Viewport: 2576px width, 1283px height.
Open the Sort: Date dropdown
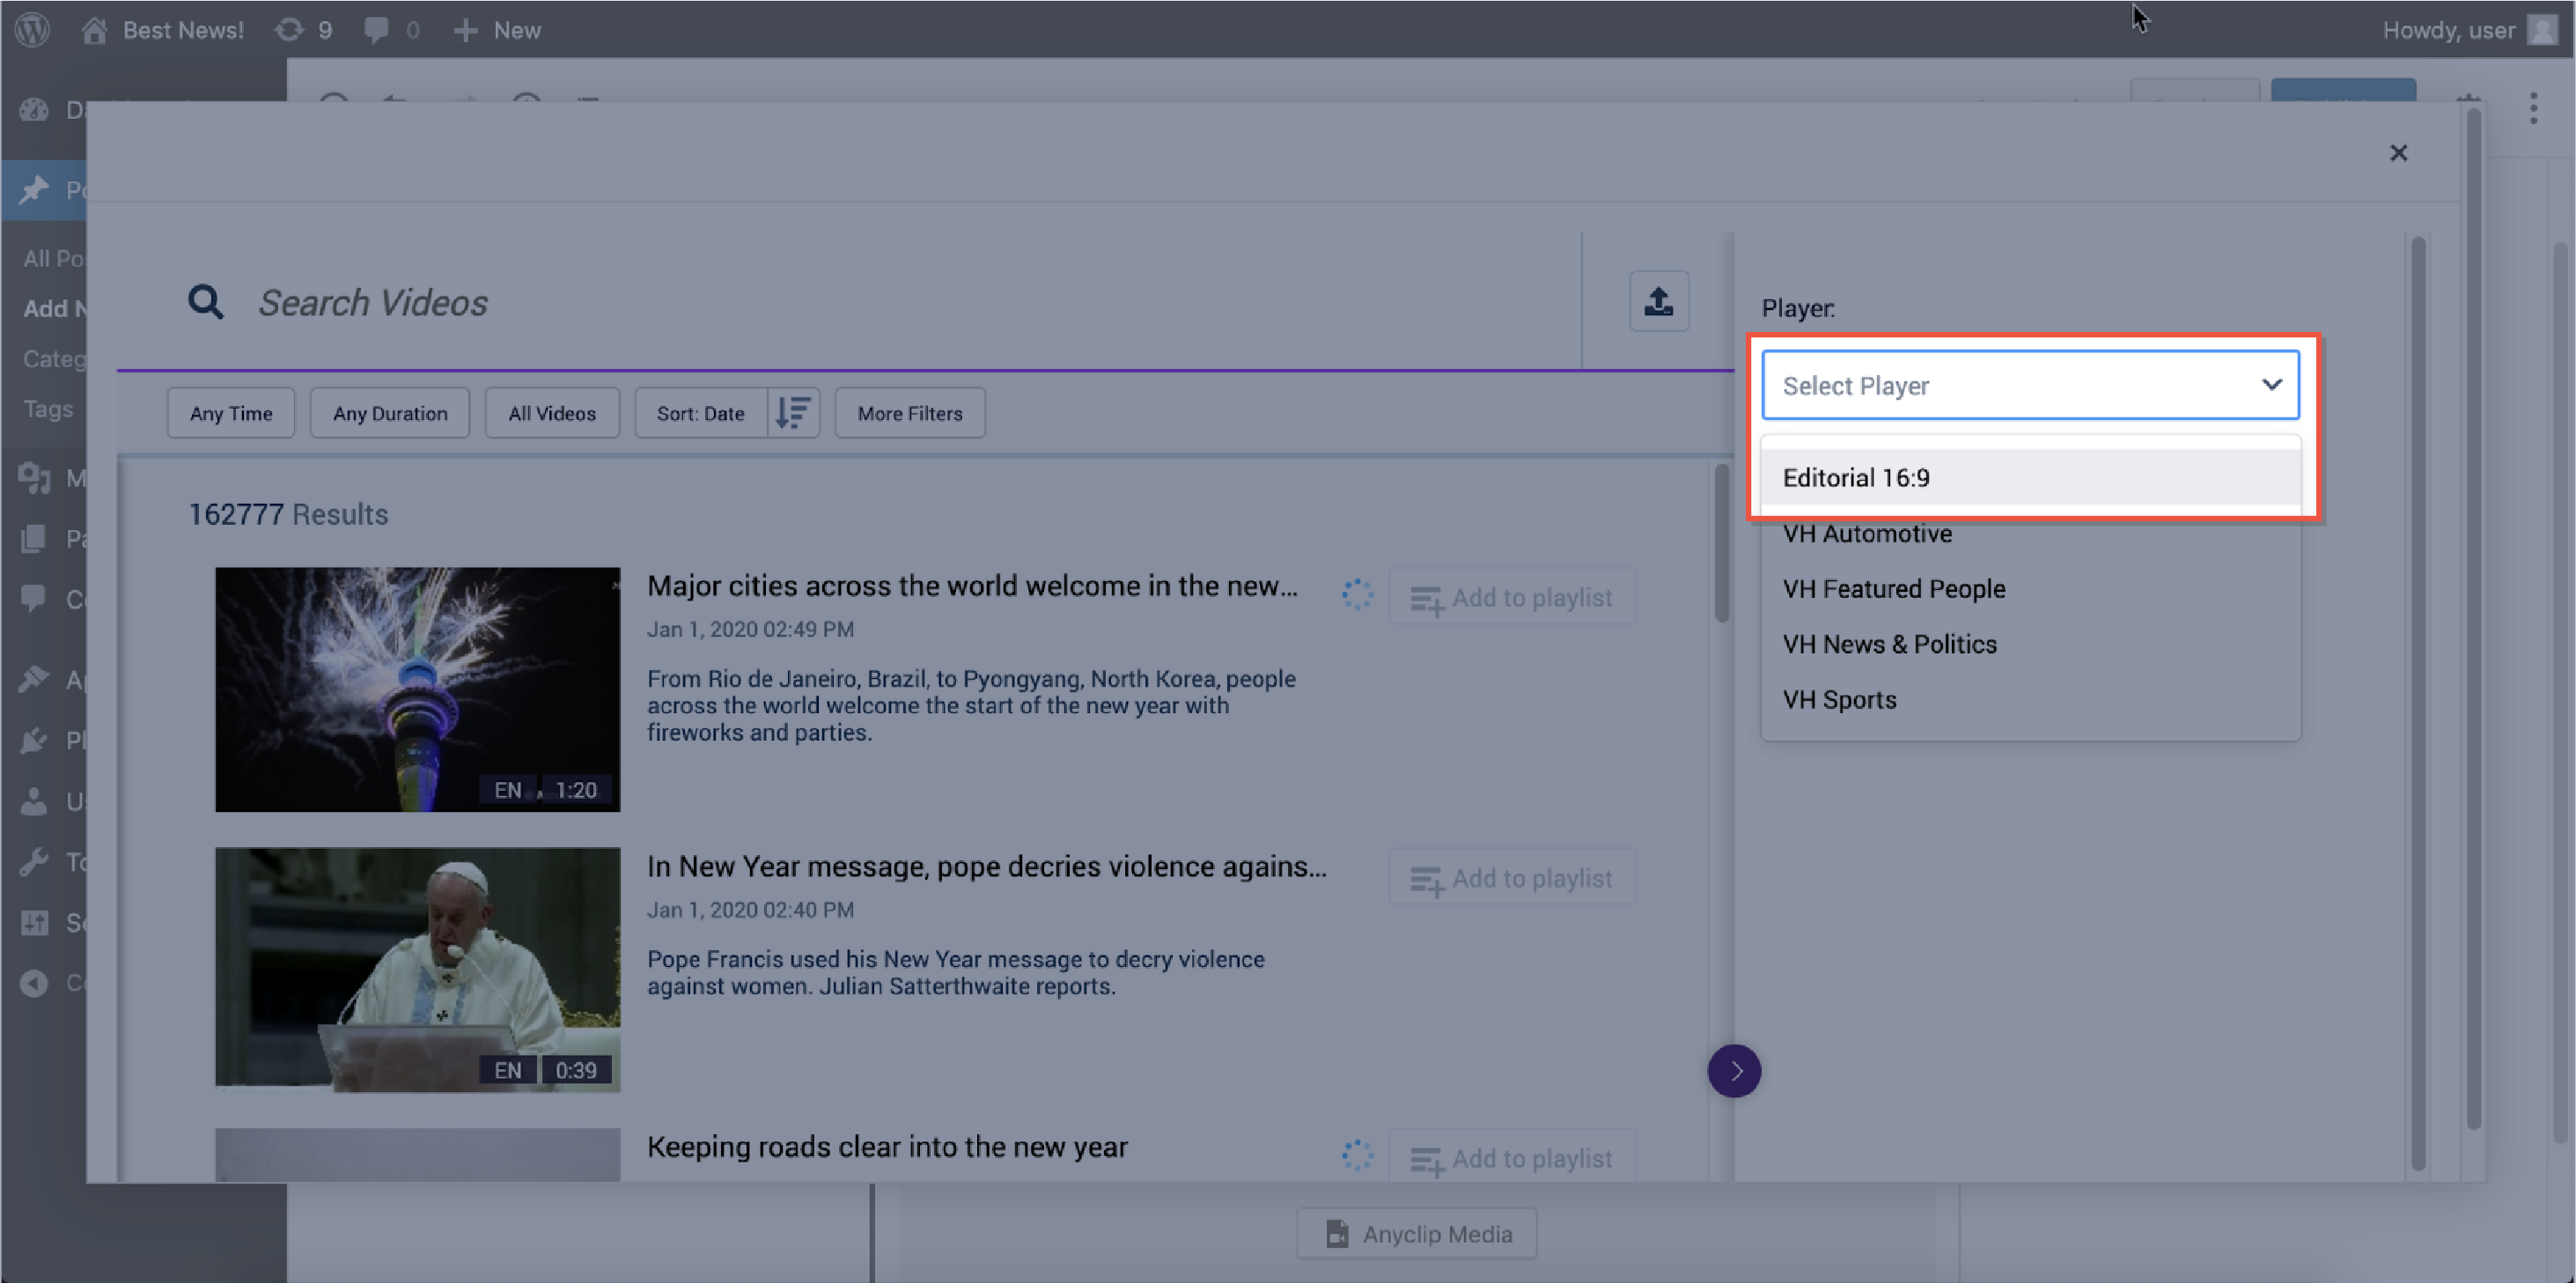[701, 413]
